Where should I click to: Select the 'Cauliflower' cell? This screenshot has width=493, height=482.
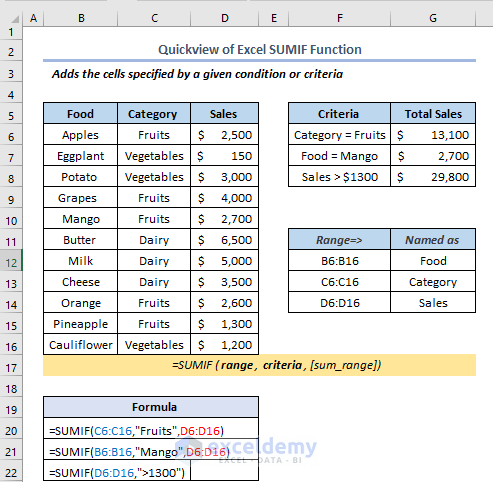point(80,345)
